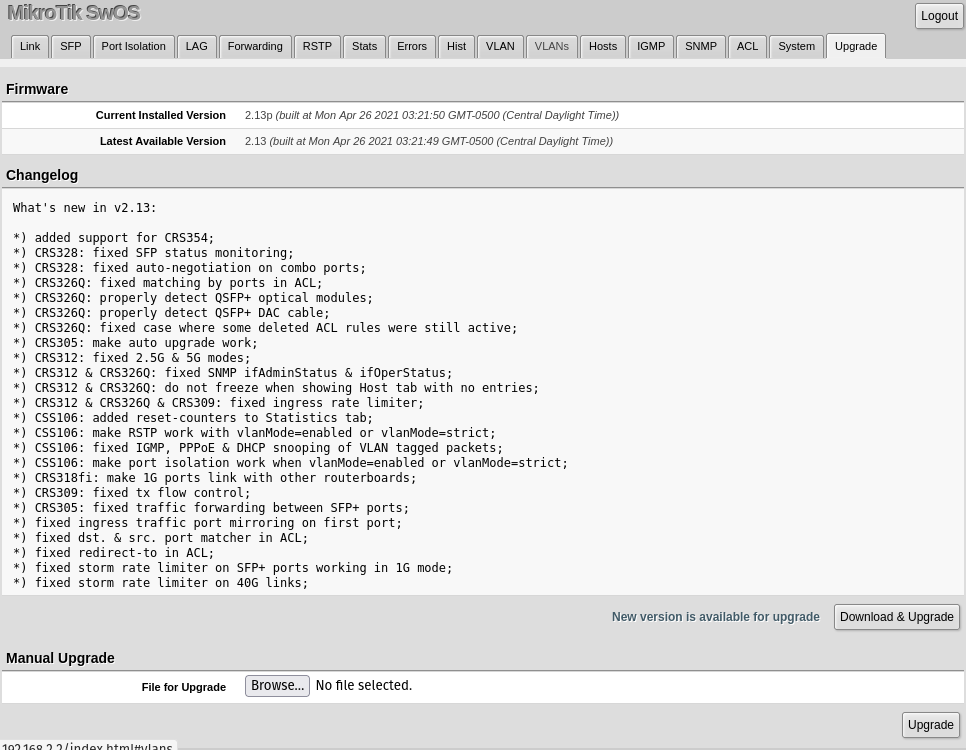Click the 'No file selected.' text

tap(363, 685)
